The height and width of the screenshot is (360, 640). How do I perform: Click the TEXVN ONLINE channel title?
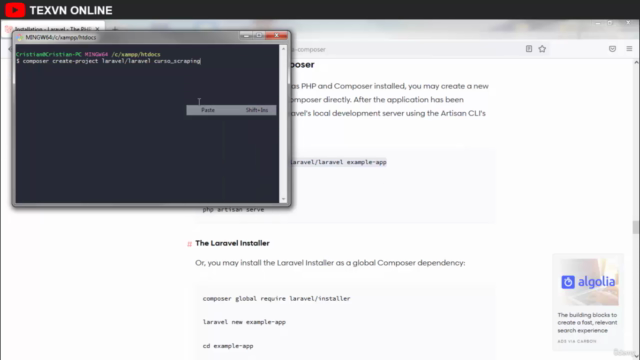coord(71,10)
